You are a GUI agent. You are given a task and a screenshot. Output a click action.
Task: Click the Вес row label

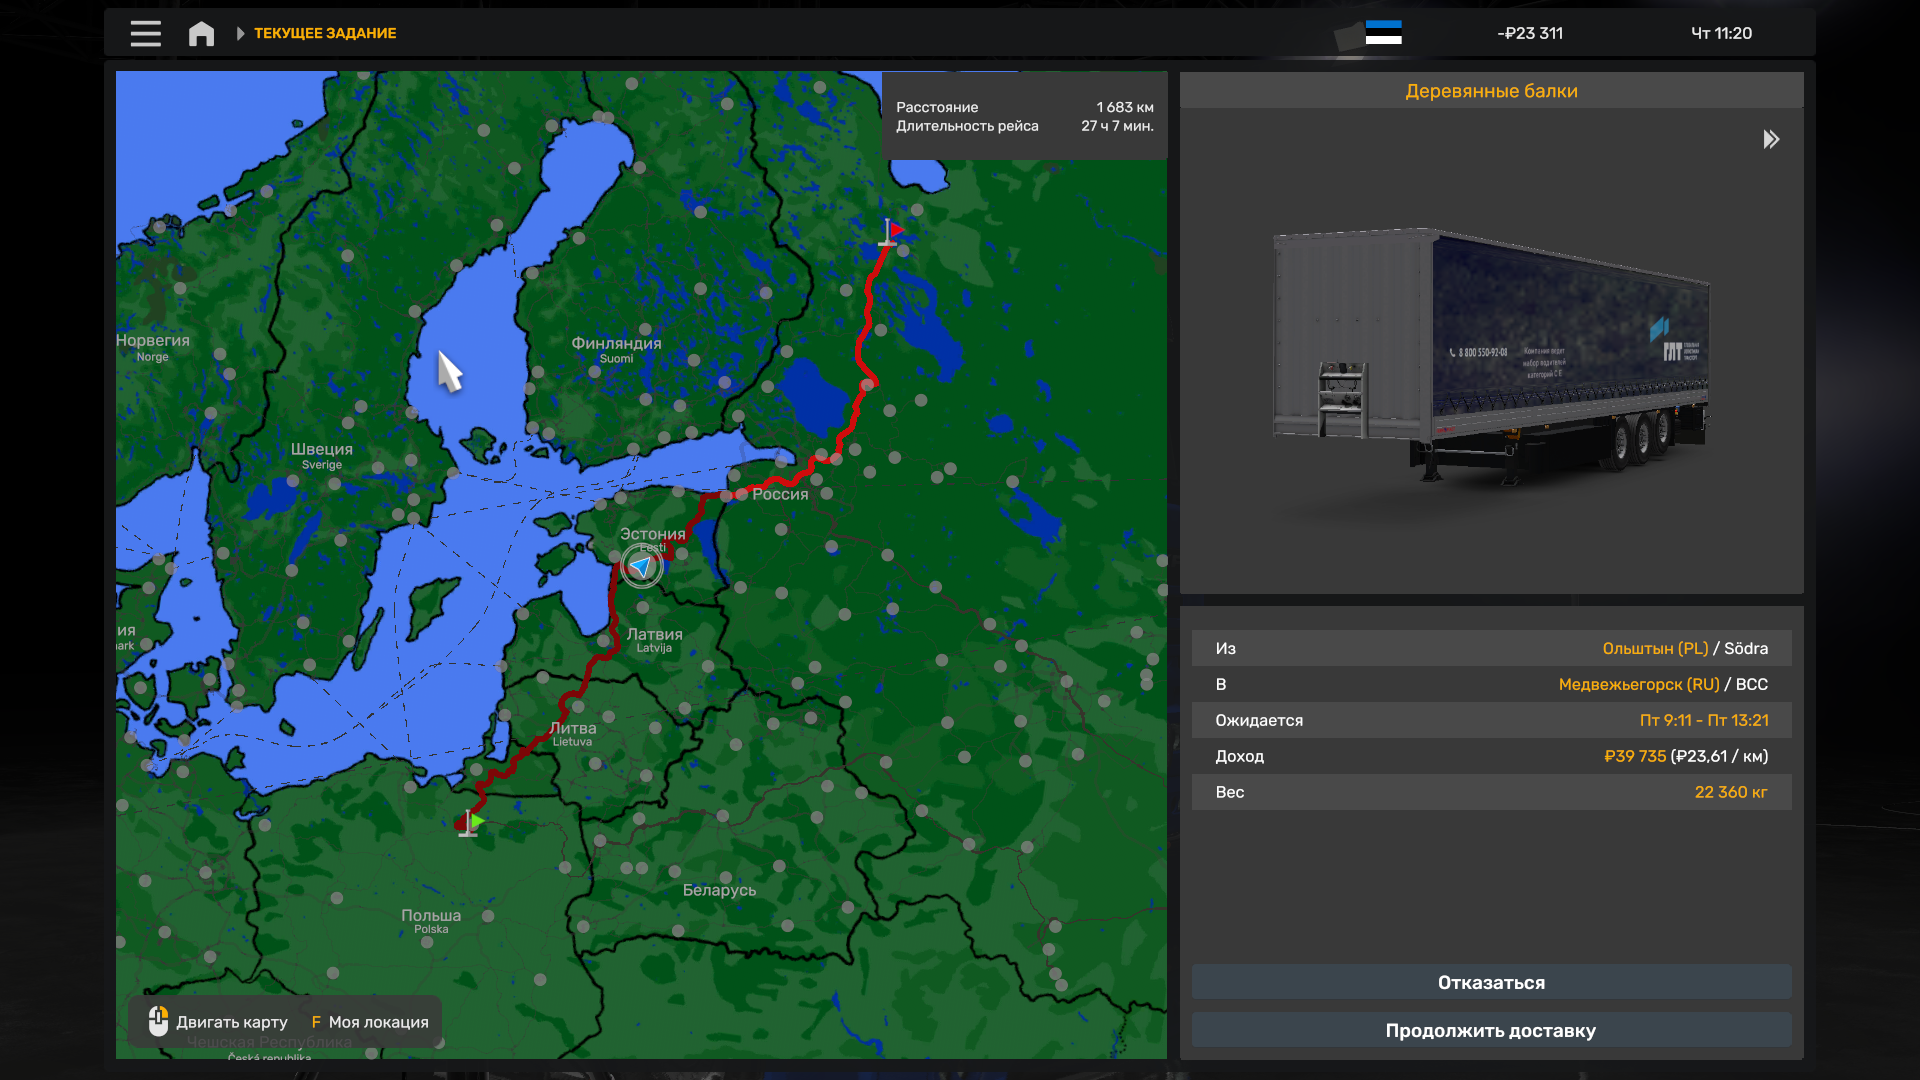click(x=1229, y=792)
